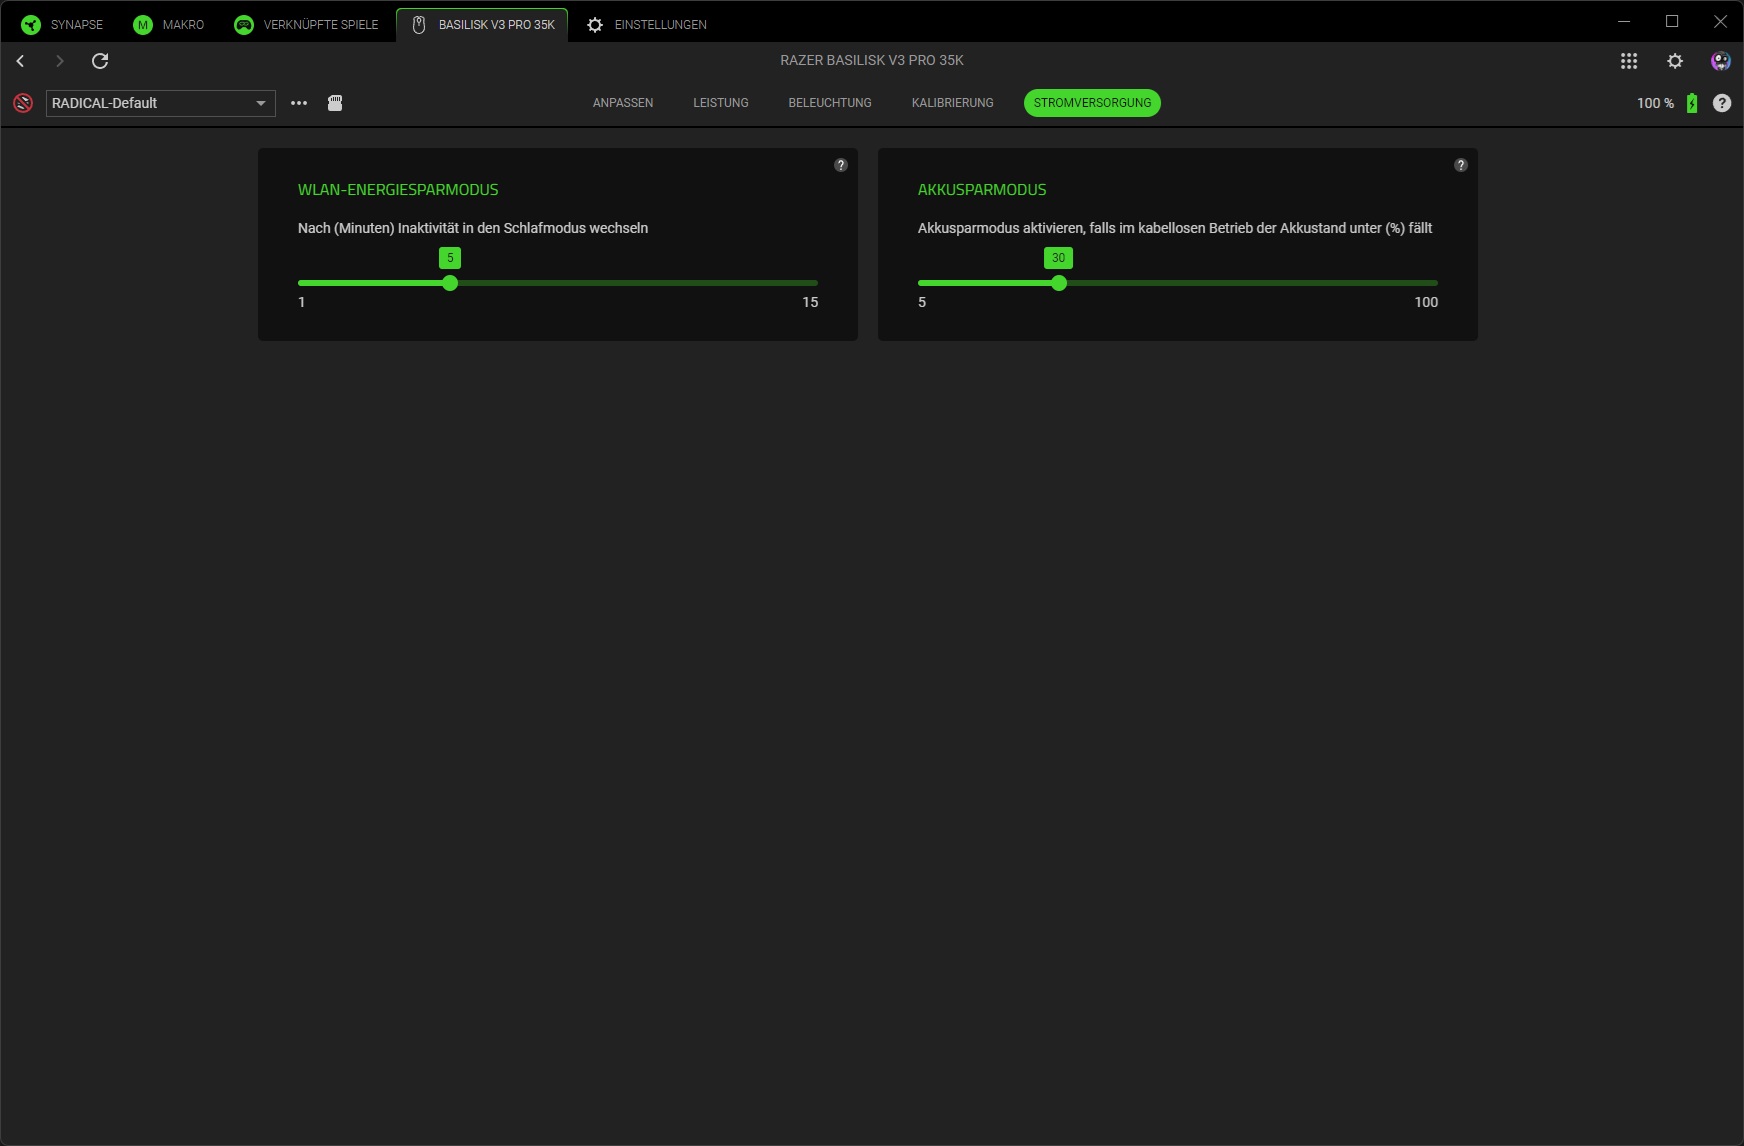
Task: Click the help icon in WLAN-Energiesparmodus panel
Action: (x=841, y=165)
